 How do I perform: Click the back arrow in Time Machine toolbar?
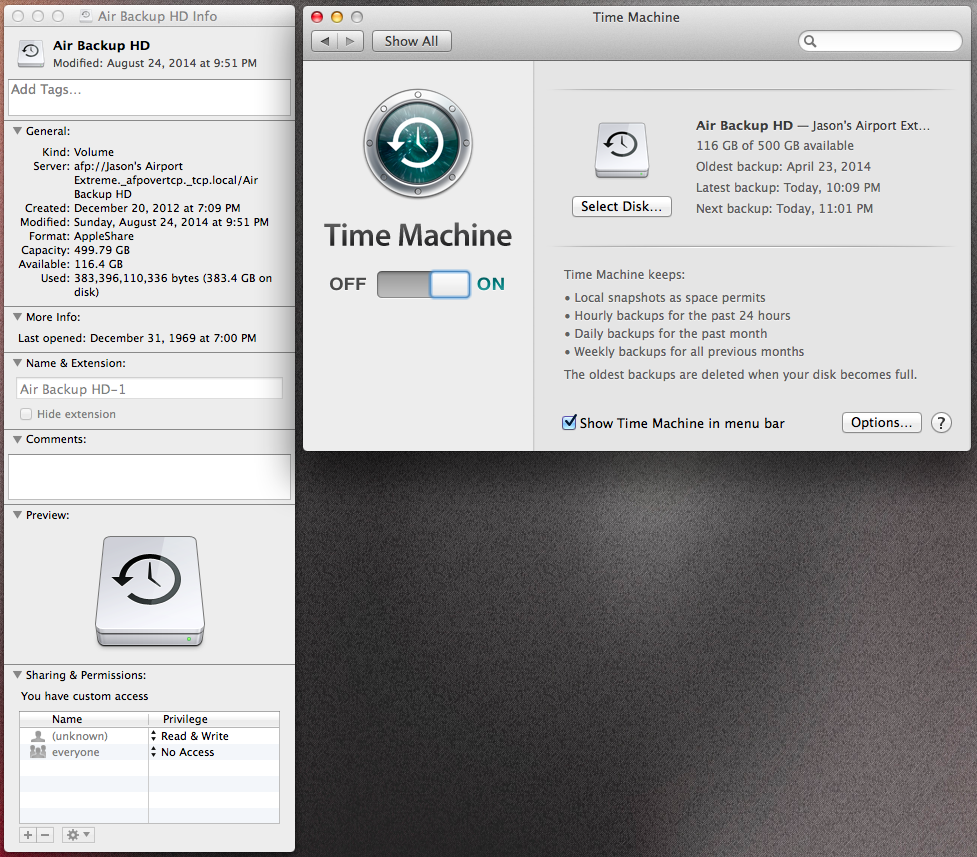point(325,41)
